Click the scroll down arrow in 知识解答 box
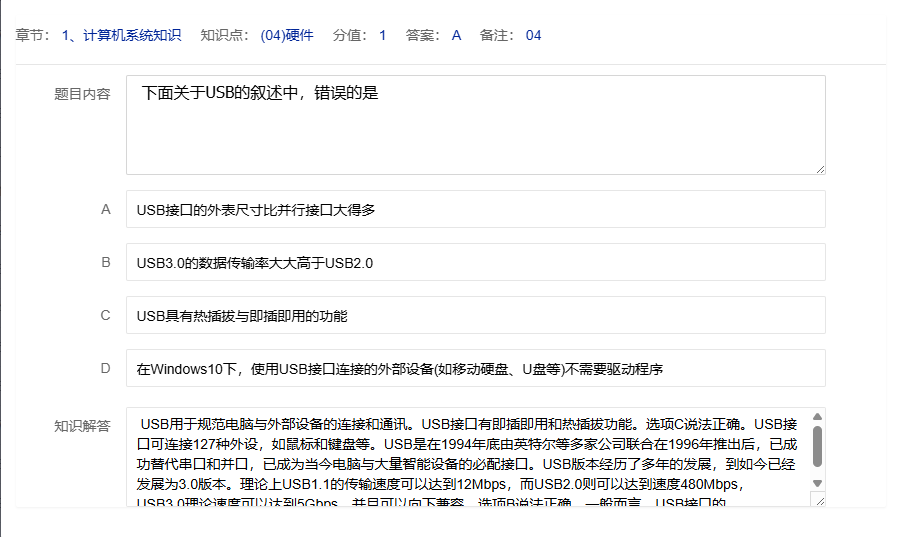The width and height of the screenshot is (900, 537). click(x=817, y=483)
